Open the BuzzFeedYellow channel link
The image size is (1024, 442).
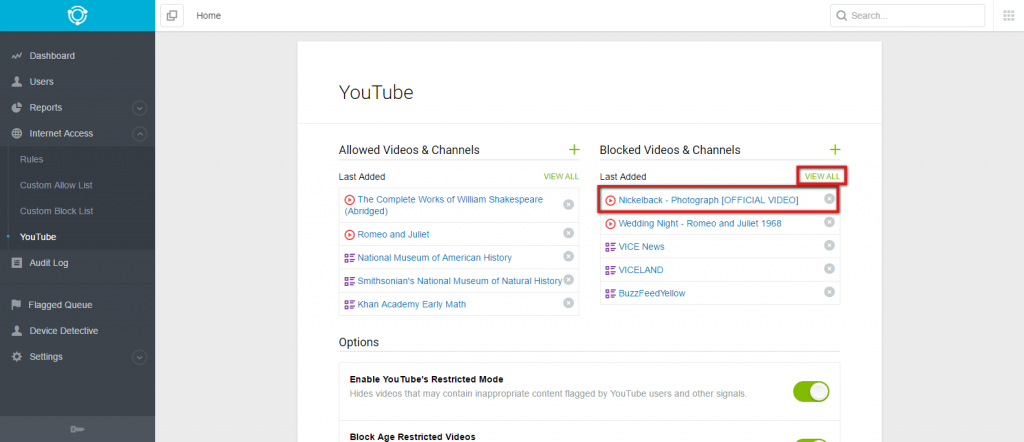[652, 293]
